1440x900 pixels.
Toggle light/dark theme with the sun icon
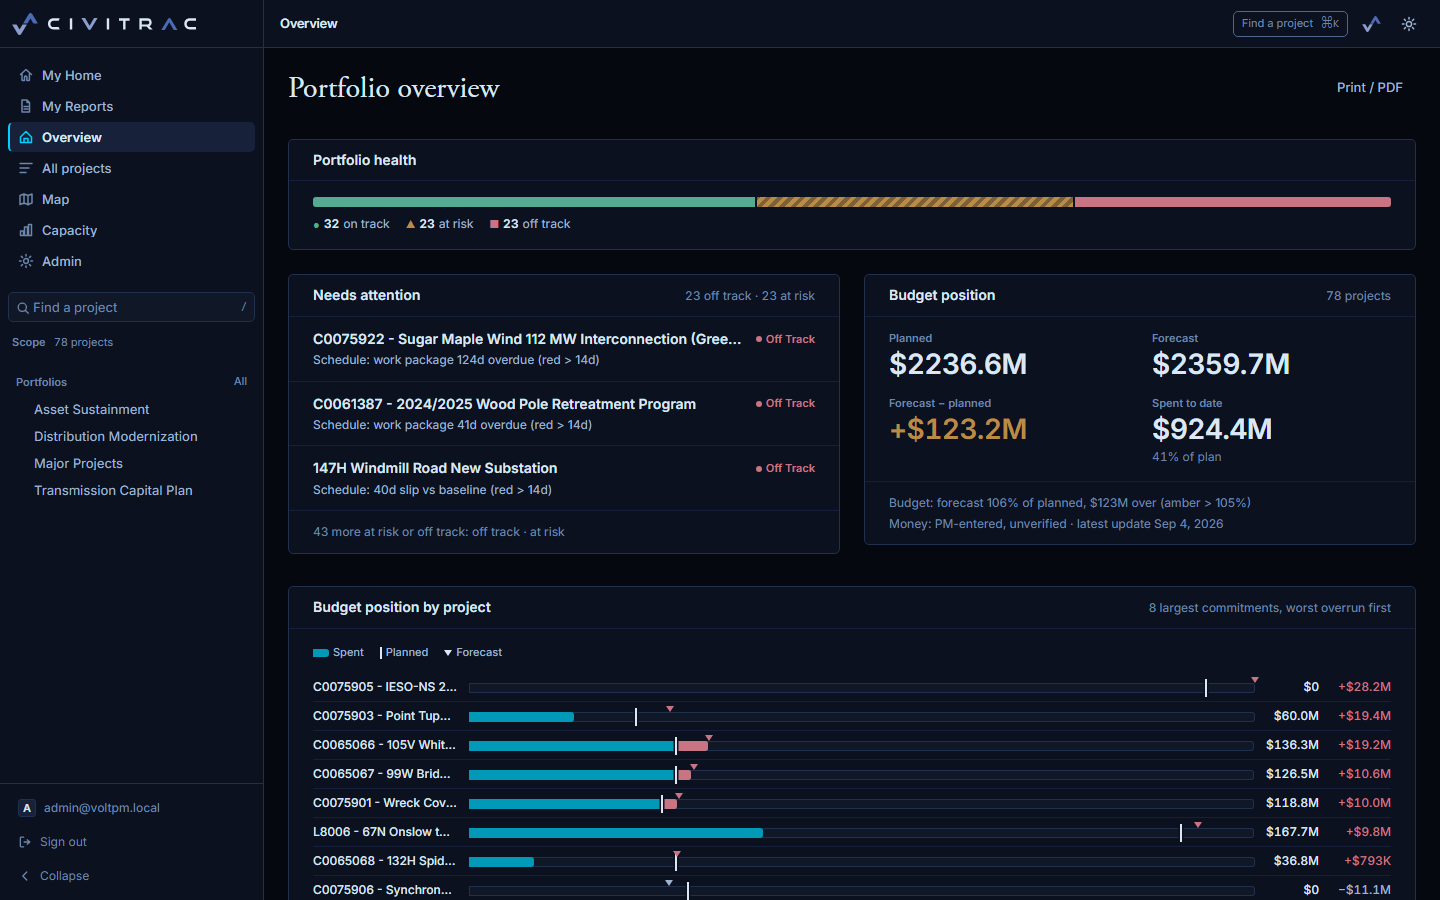[x=1409, y=24]
